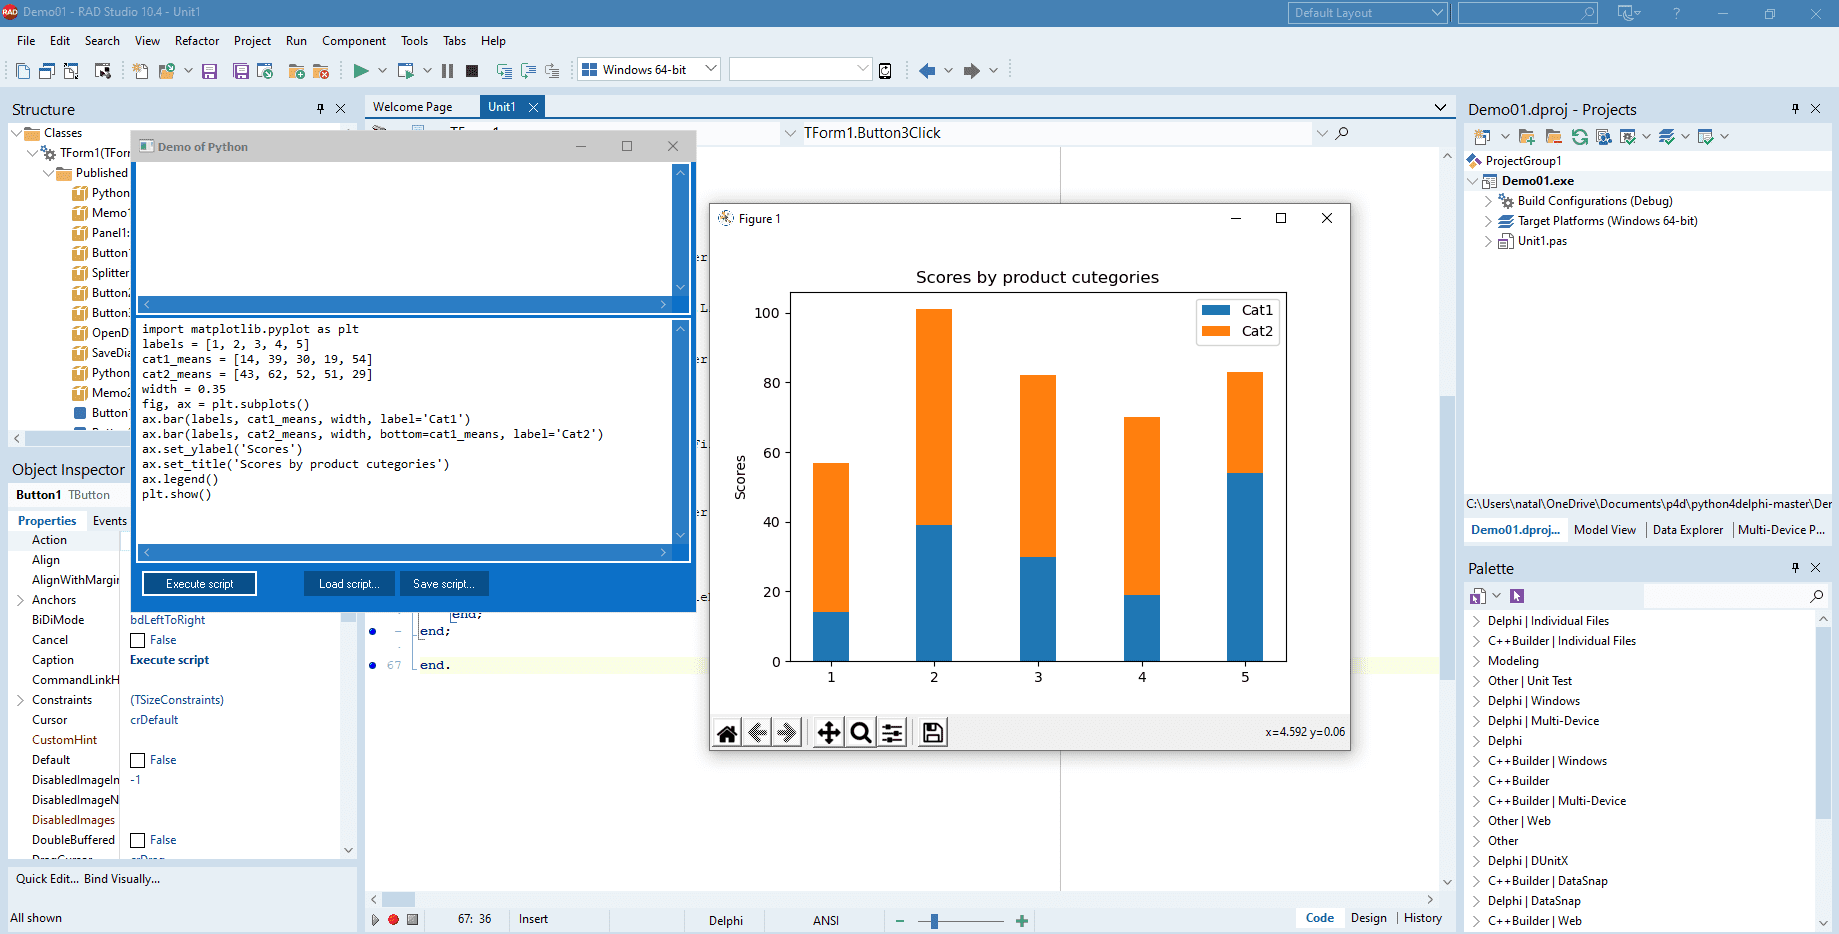Viewport: 1839px width, 934px height.
Task: Reset the plot view with the Home icon
Action: (x=726, y=732)
